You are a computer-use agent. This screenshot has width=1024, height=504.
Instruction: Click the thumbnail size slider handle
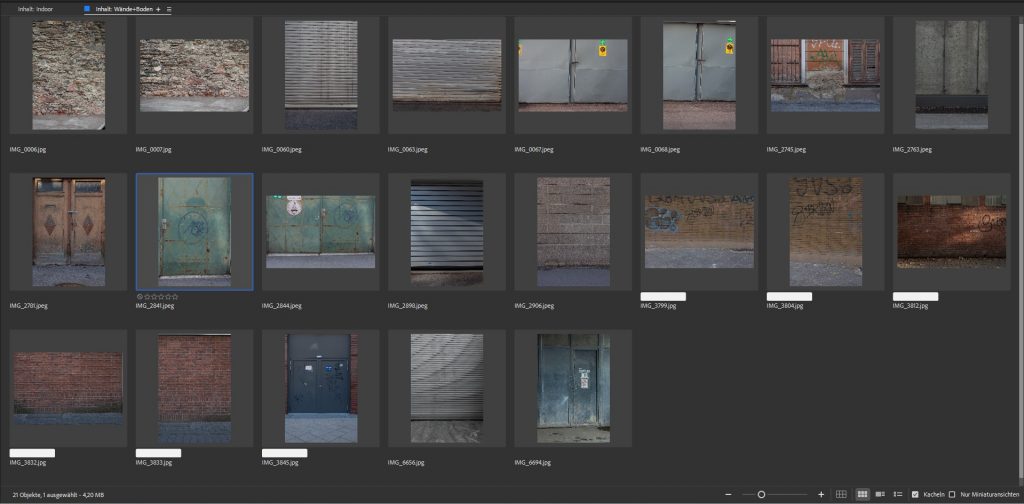761,494
